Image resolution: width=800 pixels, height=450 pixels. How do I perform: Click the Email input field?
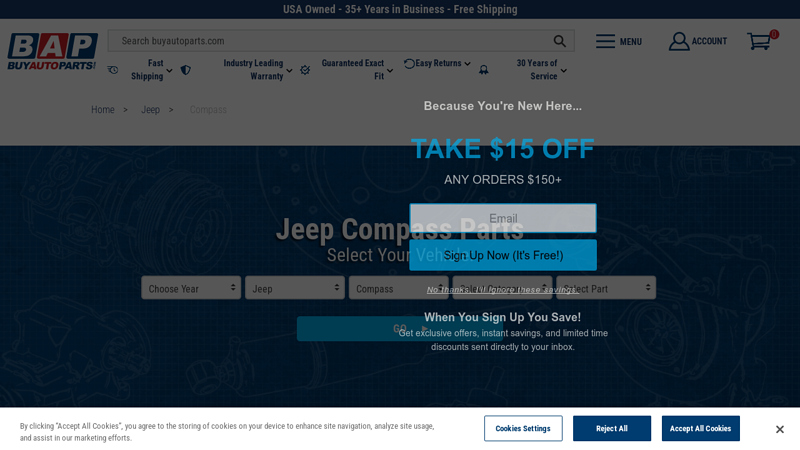point(503,218)
